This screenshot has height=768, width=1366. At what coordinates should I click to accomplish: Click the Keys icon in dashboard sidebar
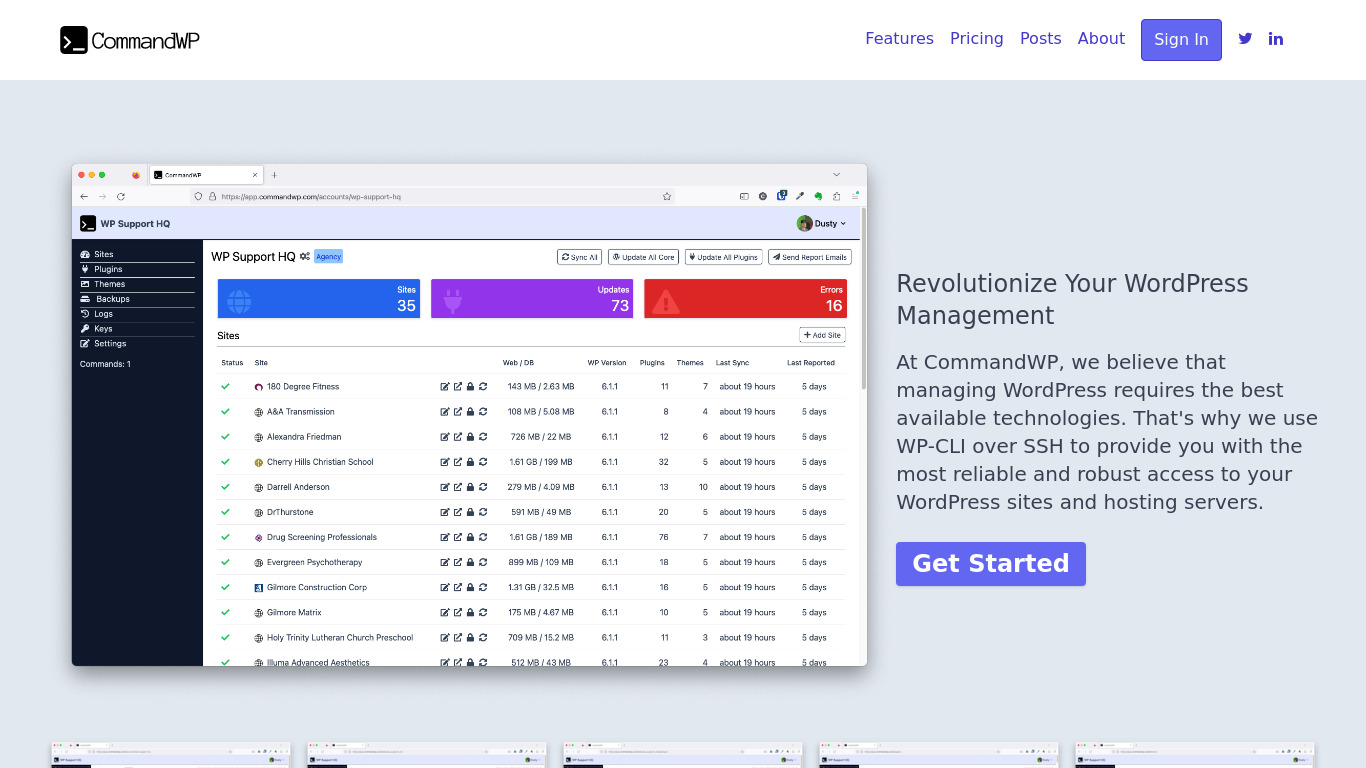pos(86,328)
